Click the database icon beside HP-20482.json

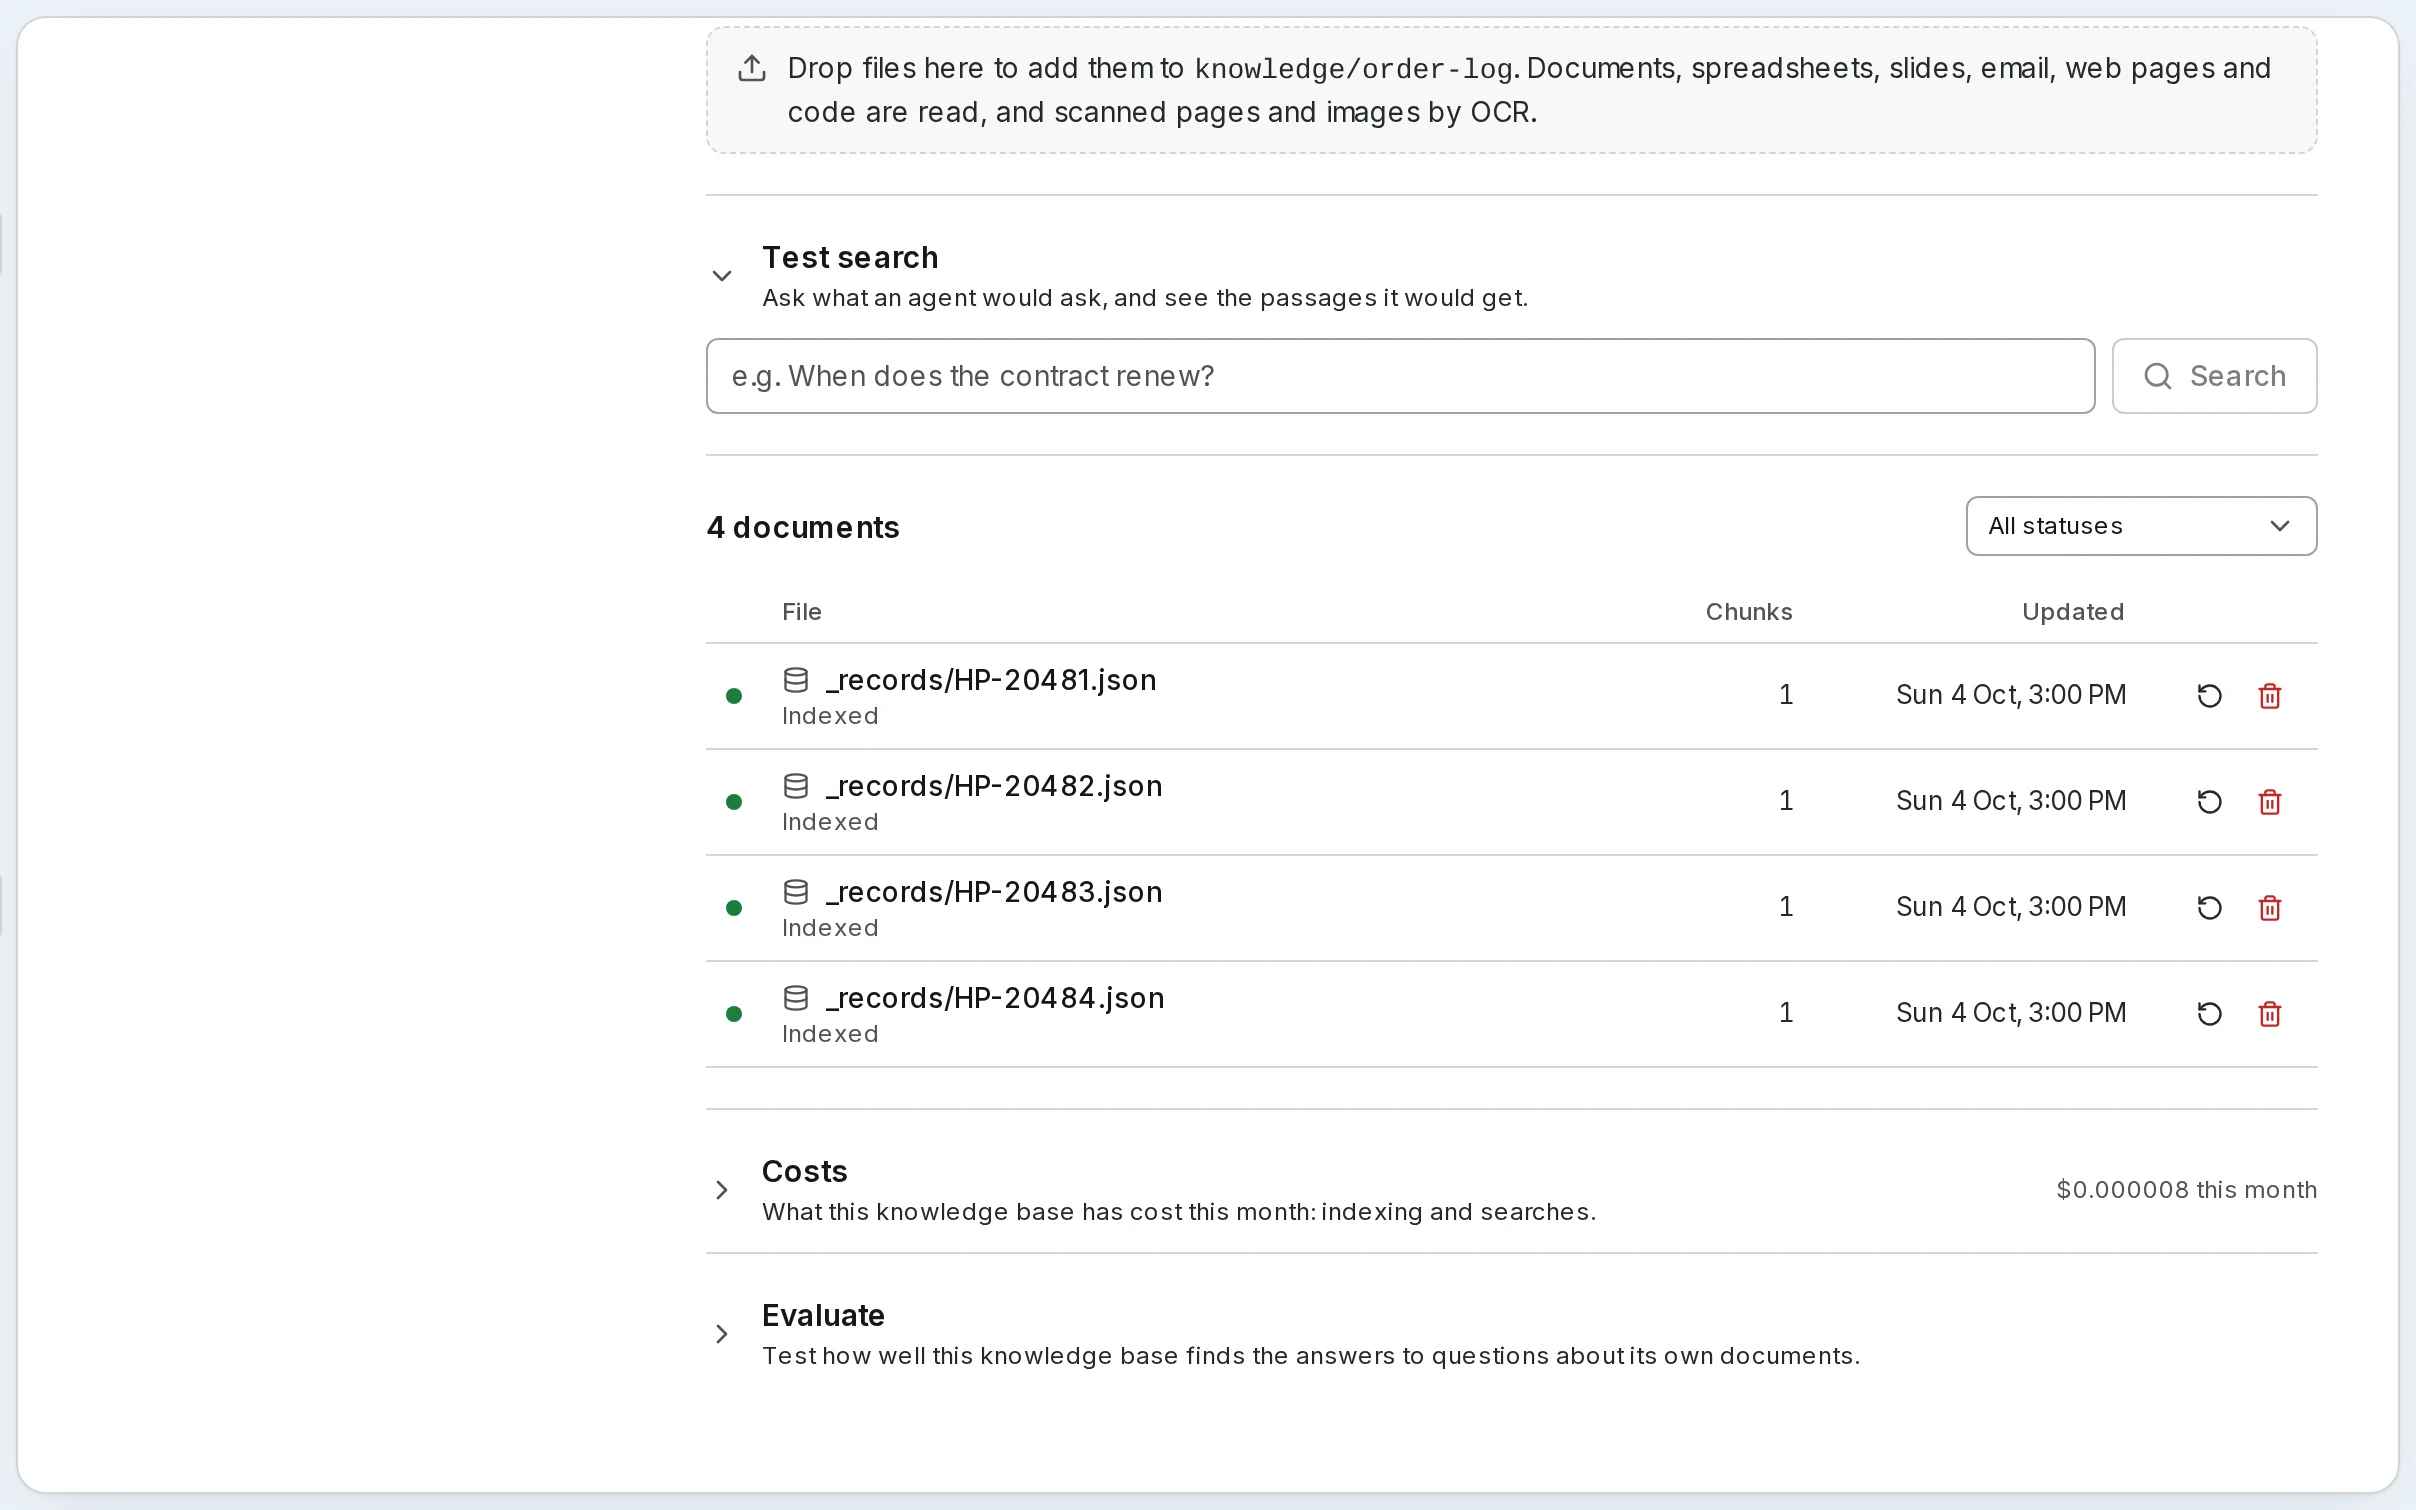pos(796,786)
